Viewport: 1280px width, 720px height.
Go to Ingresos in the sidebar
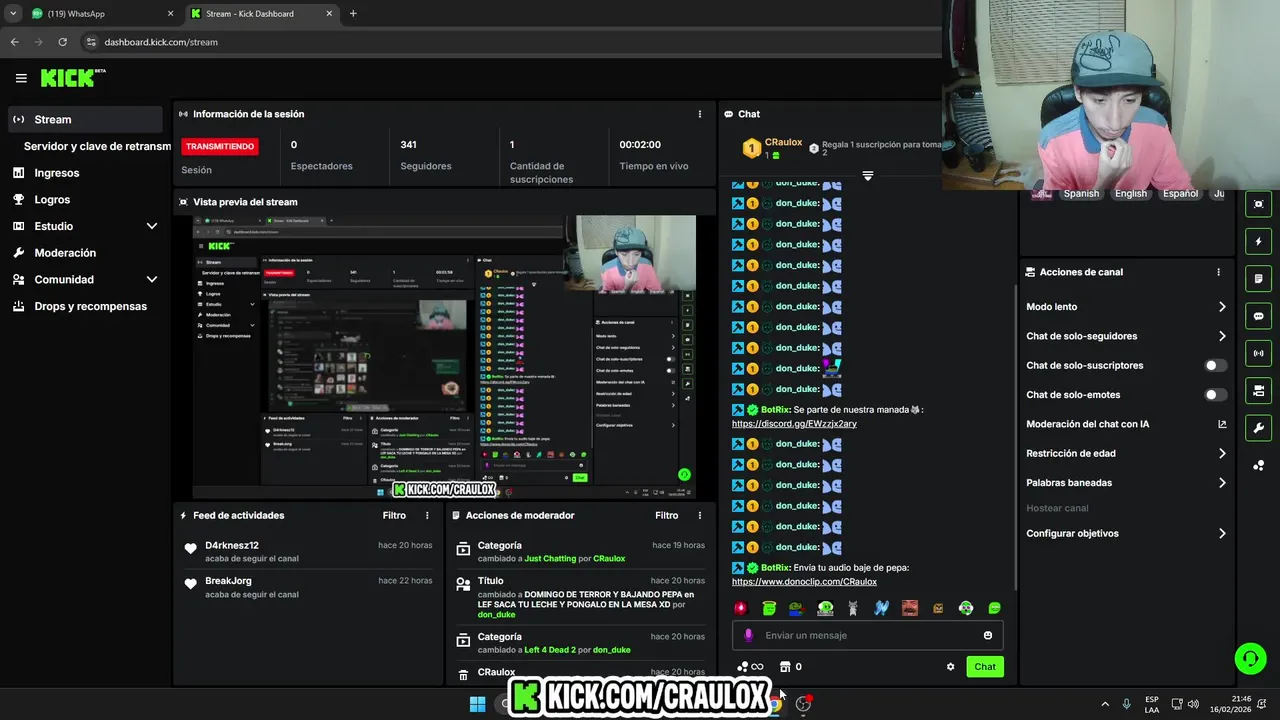tap(84, 173)
